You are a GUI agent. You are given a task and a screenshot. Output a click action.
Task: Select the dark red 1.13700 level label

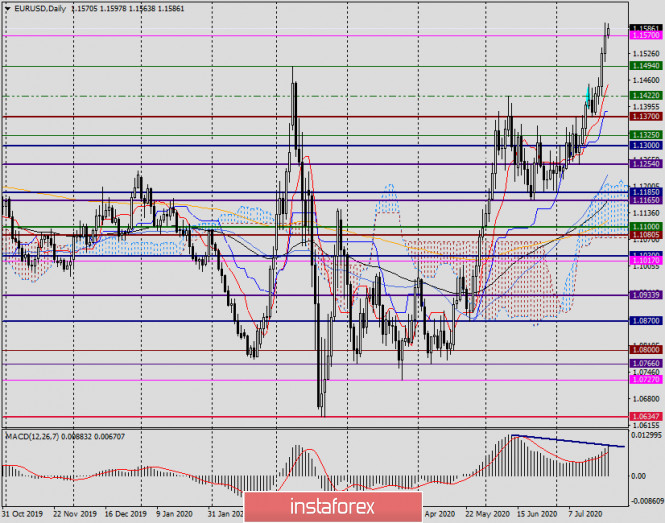[643, 116]
